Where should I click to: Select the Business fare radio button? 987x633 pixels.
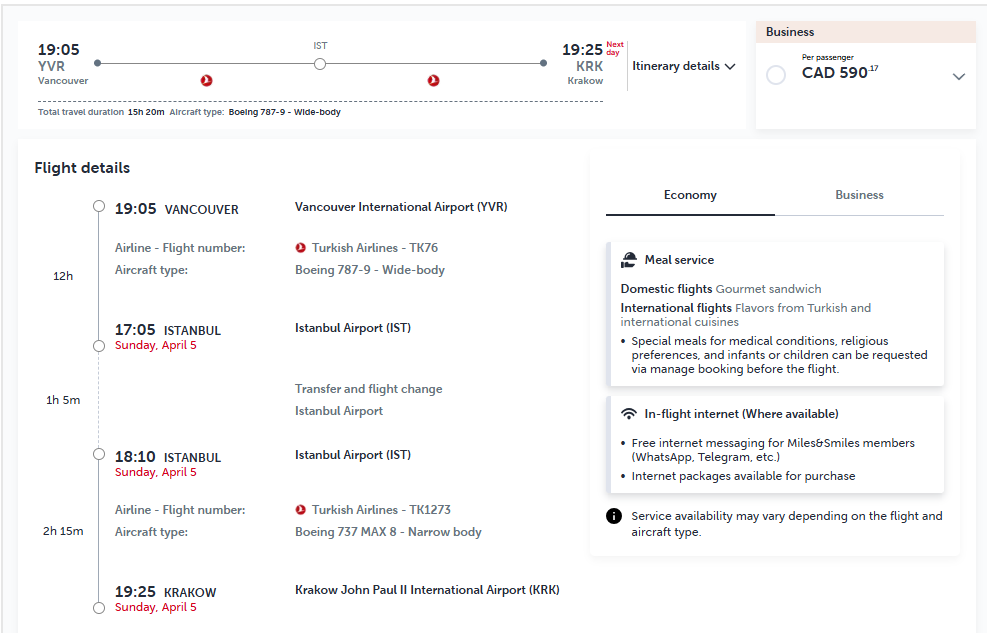(x=776, y=75)
